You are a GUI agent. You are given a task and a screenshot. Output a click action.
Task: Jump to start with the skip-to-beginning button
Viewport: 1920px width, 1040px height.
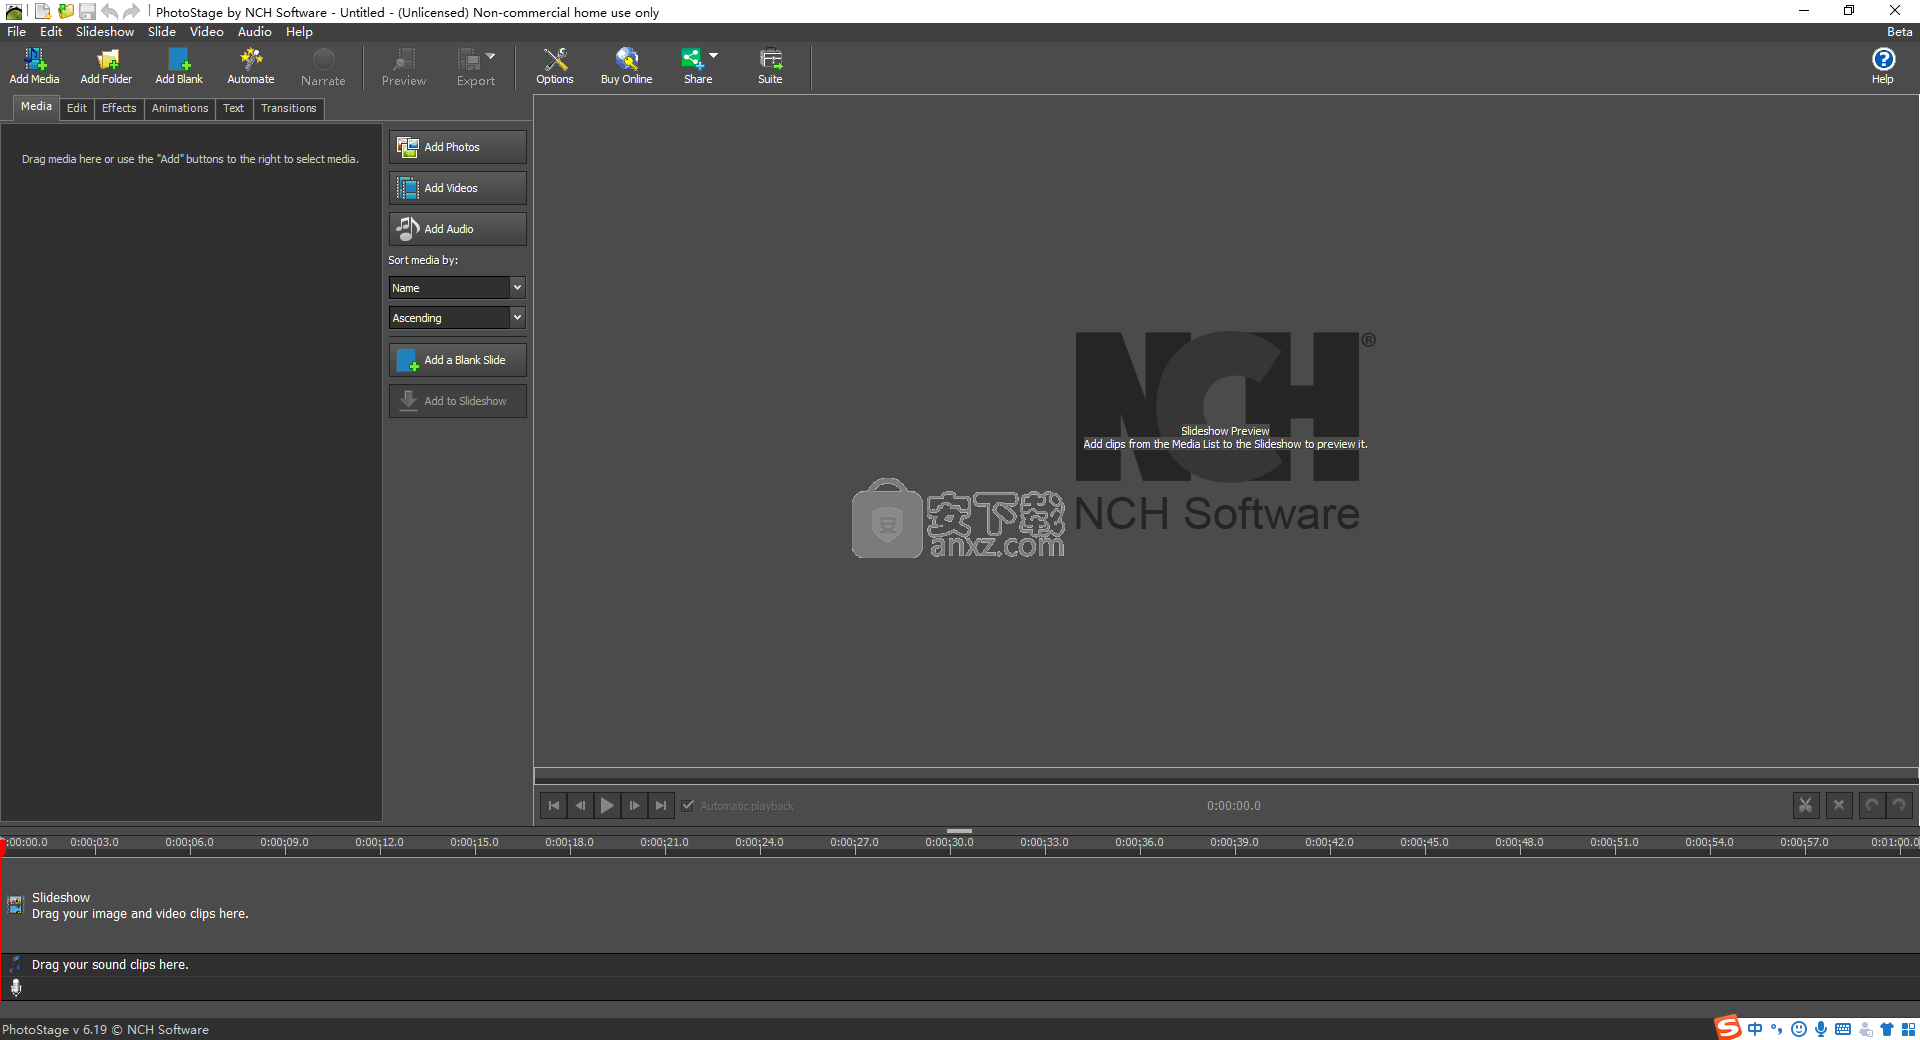click(554, 805)
